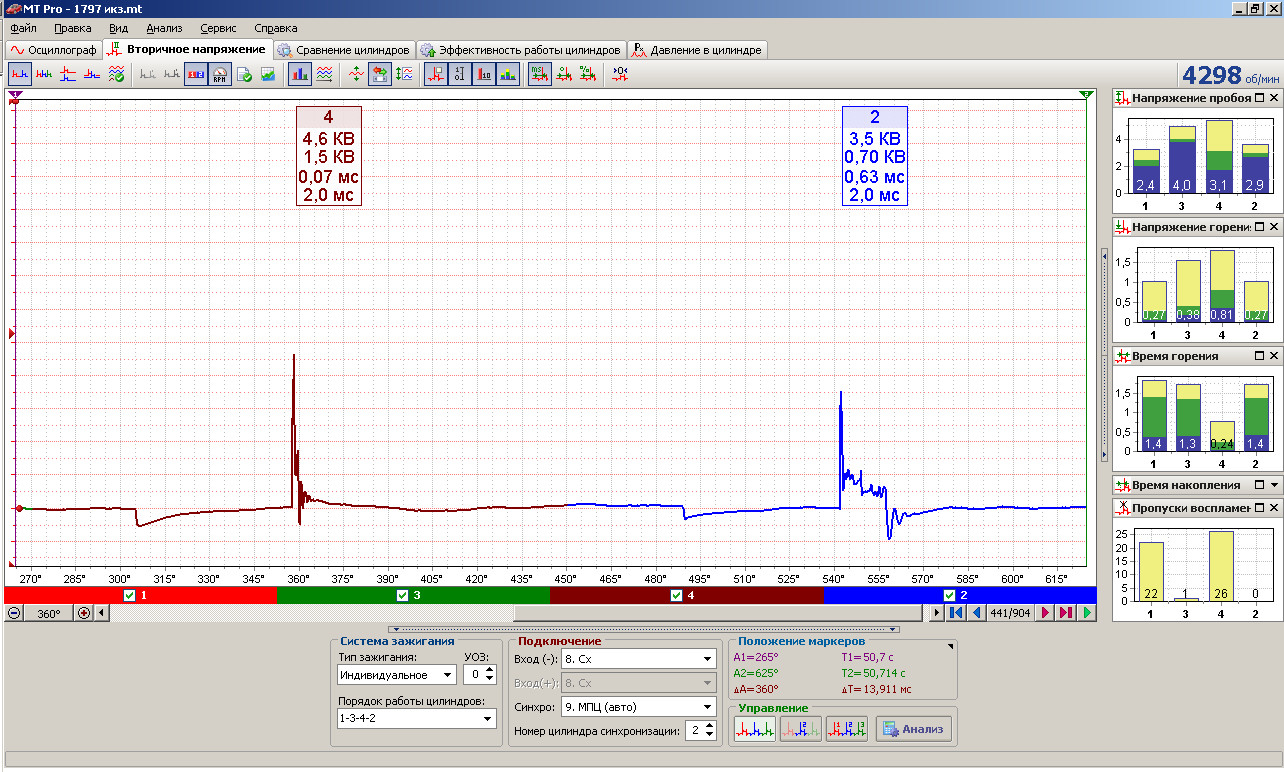Switch to the Осциллограф tab
Viewport: 1284px width, 772px height.
[x=53, y=50]
